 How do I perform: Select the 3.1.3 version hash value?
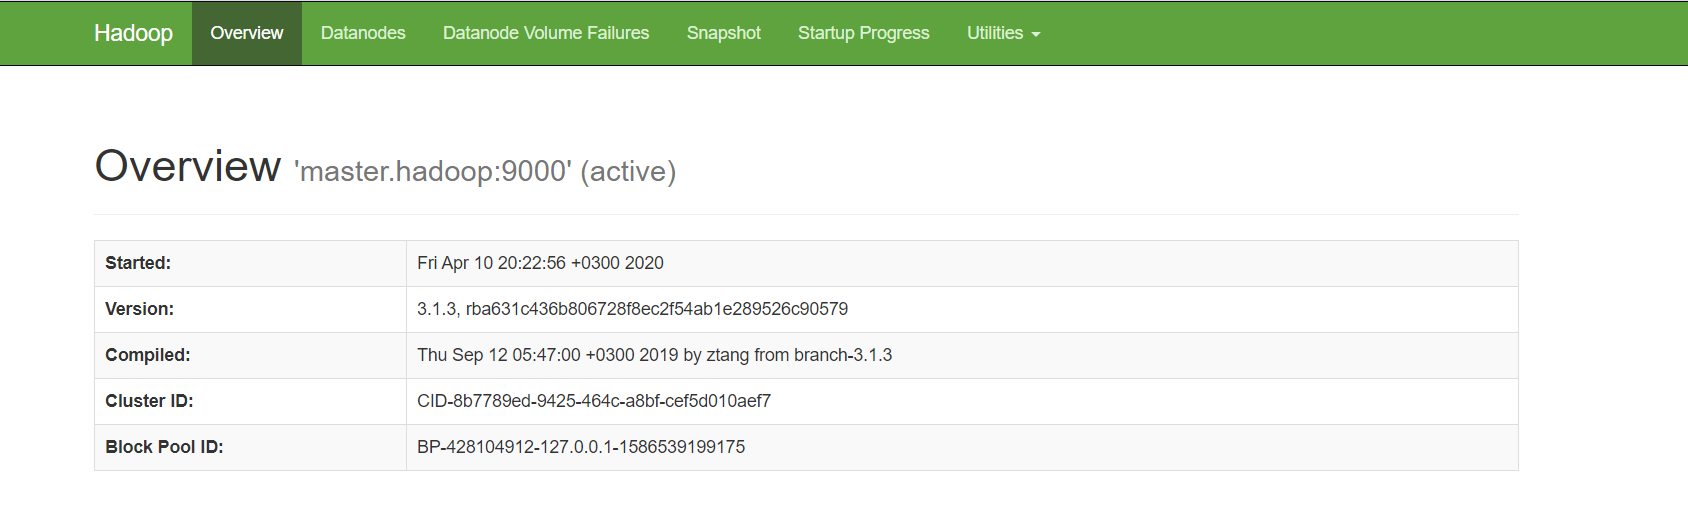632,309
